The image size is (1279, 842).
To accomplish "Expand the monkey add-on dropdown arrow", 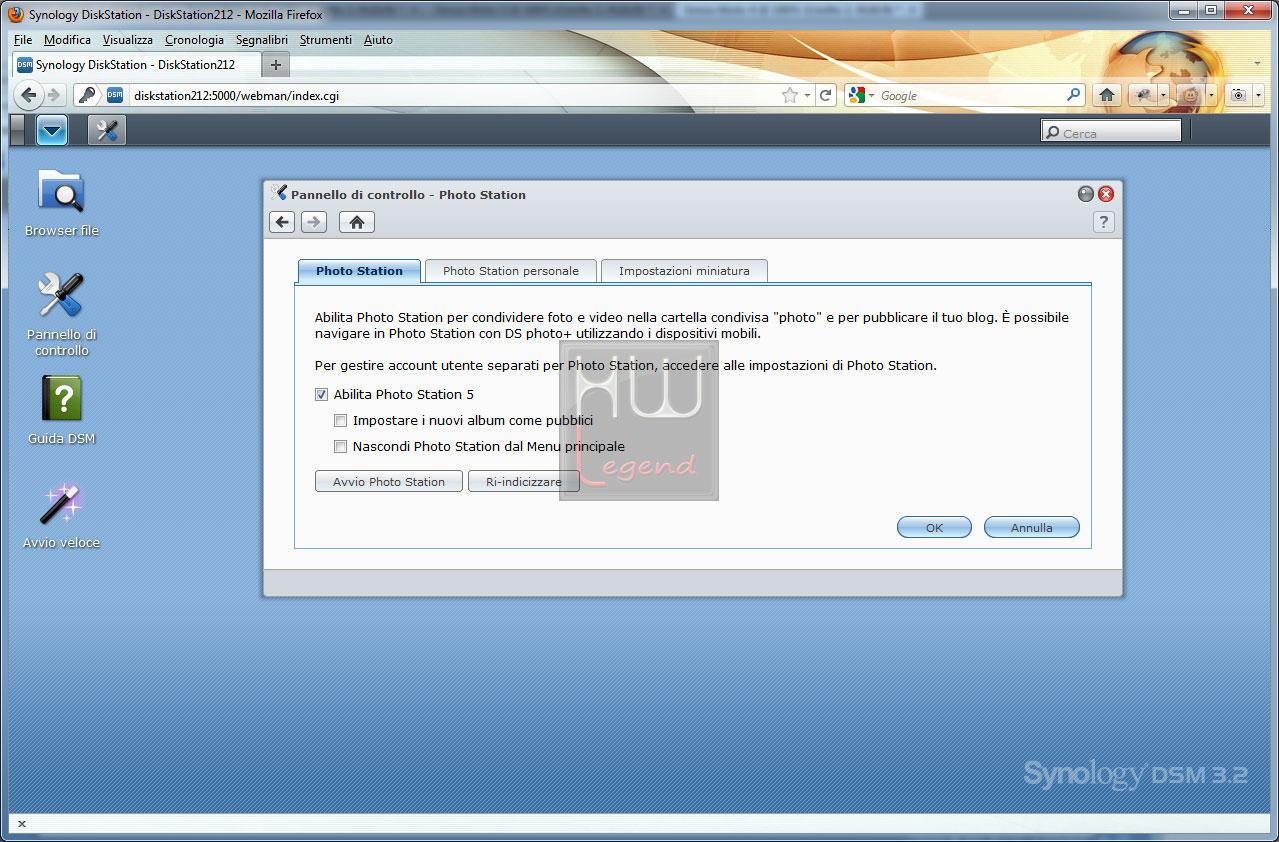I will click(x=1211, y=95).
